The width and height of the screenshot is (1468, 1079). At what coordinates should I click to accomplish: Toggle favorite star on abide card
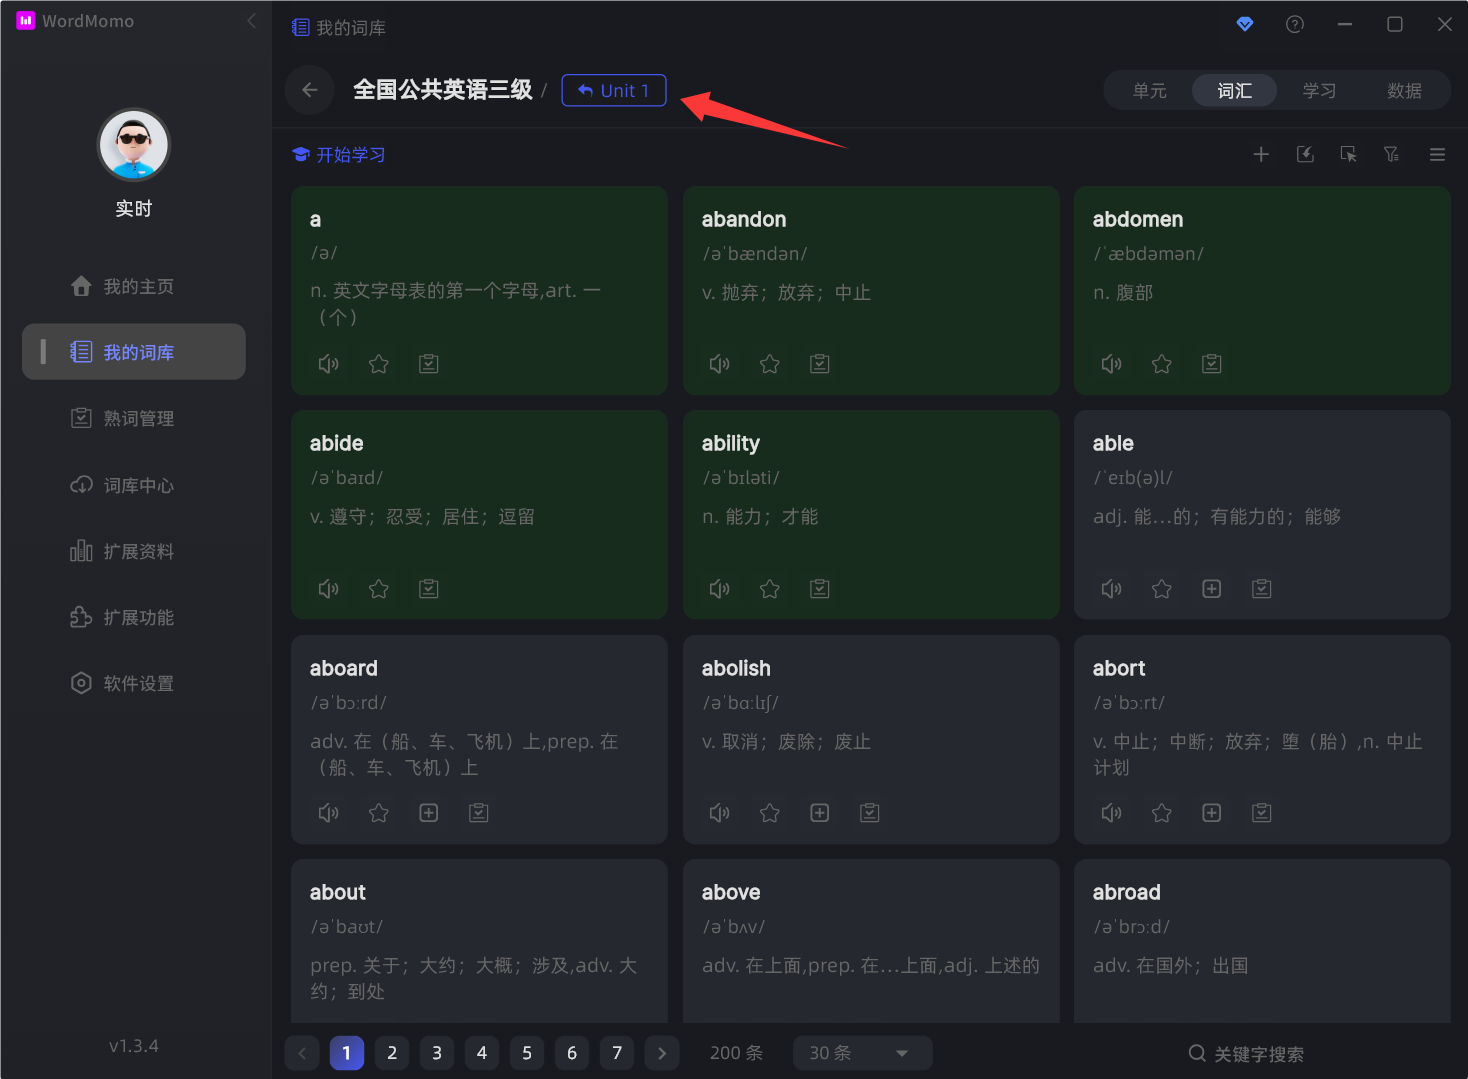378,589
